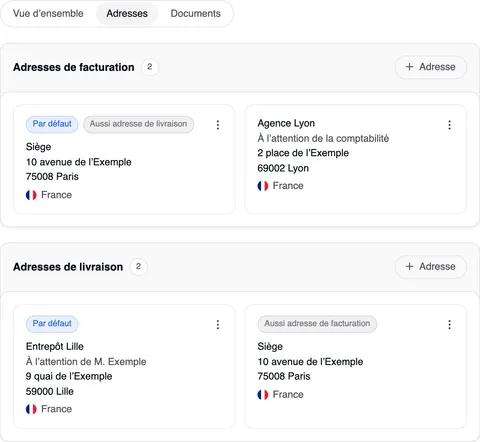Open kebab menu on delivery Siège card
This screenshot has height=442, width=480.
coord(449,325)
